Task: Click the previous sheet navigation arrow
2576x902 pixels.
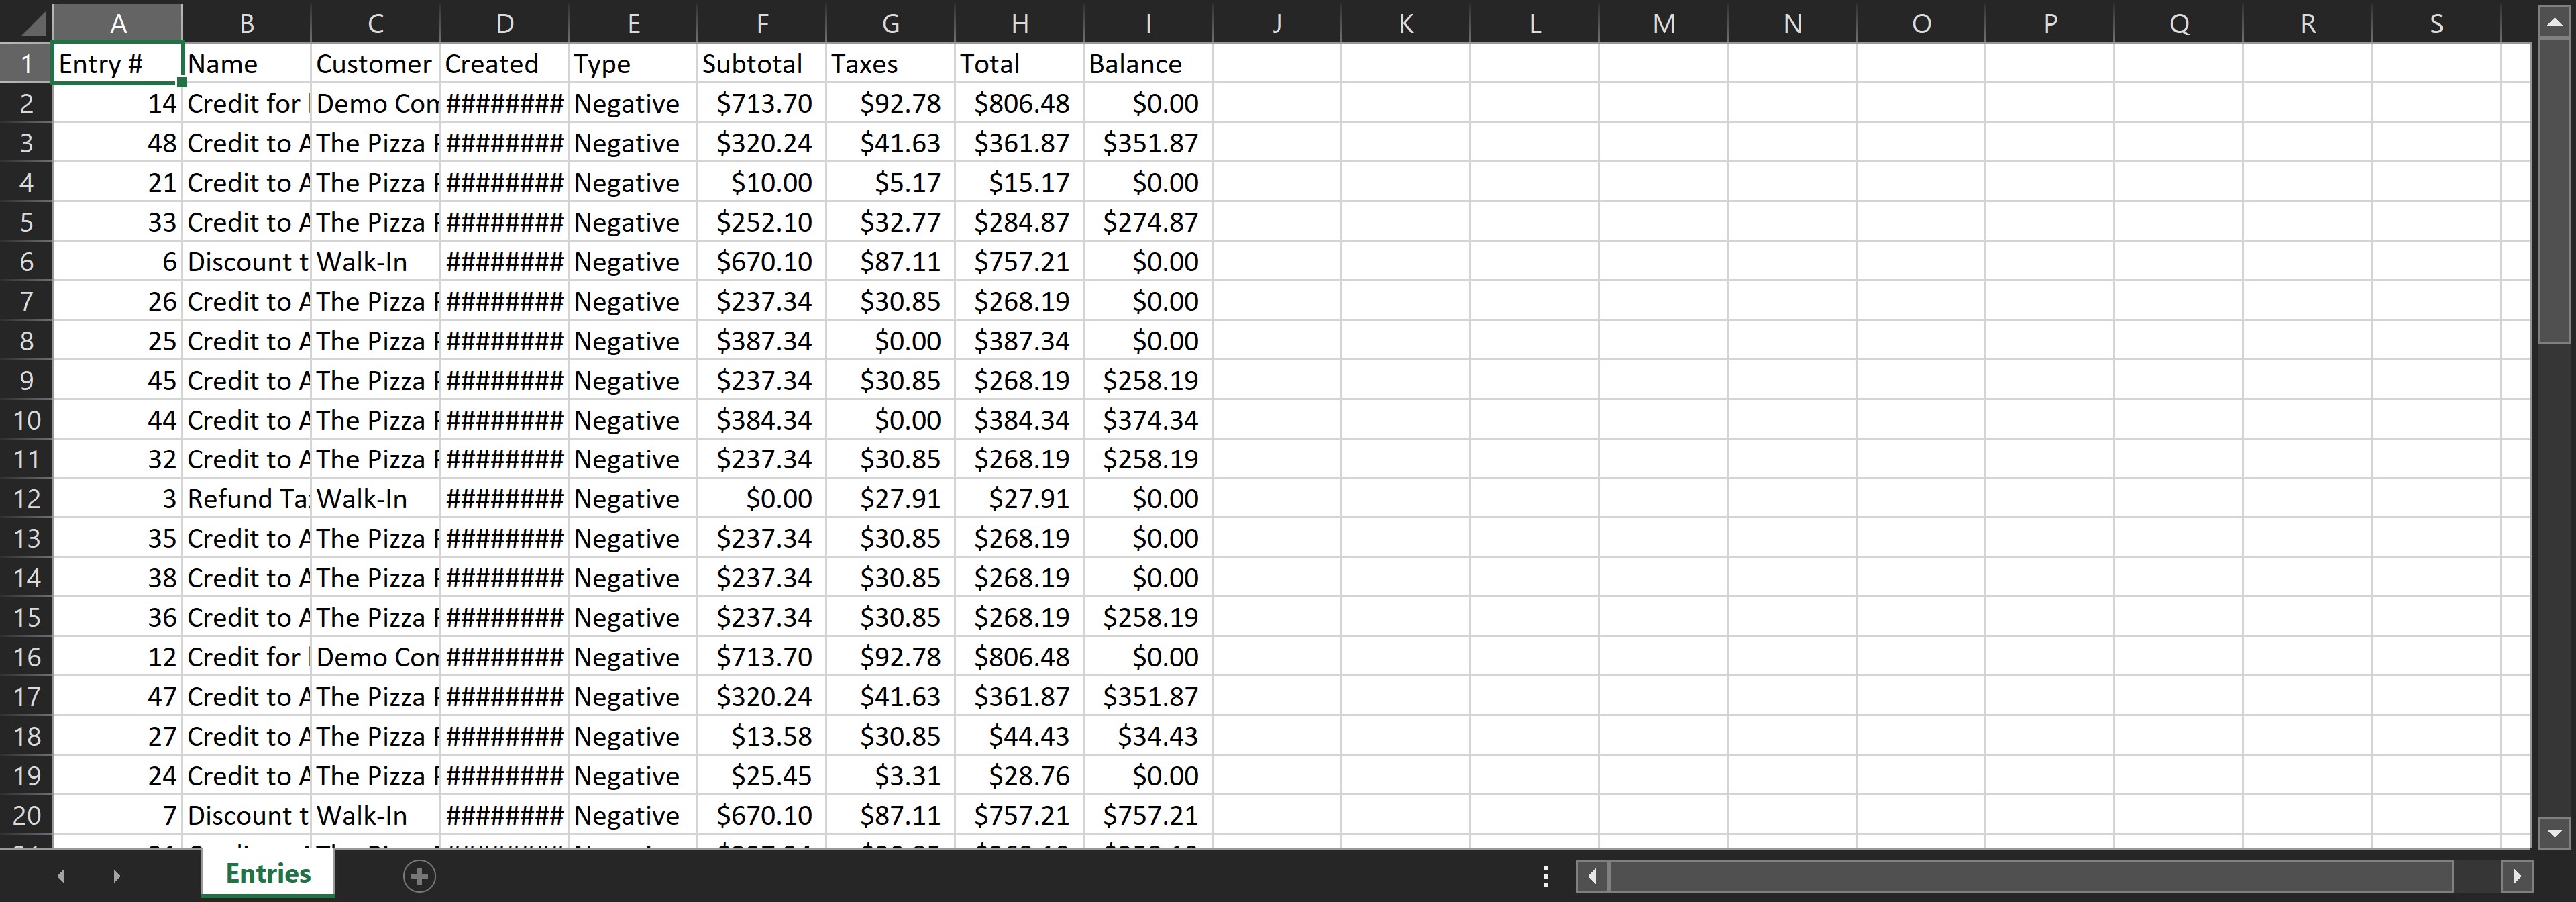Action: (61, 876)
